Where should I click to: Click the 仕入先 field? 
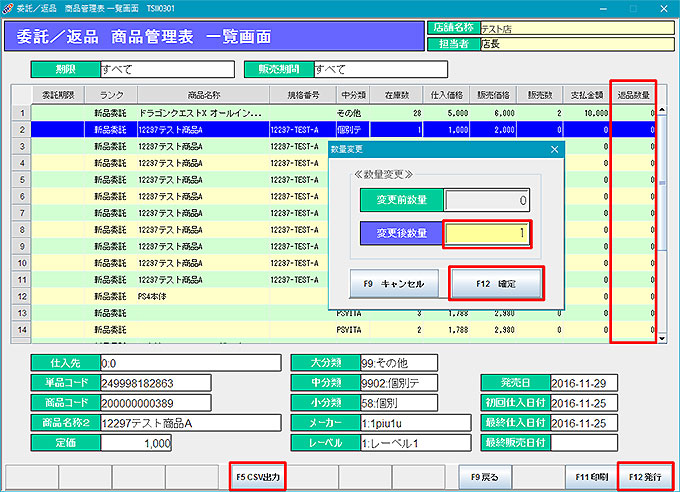(x=191, y=363)
